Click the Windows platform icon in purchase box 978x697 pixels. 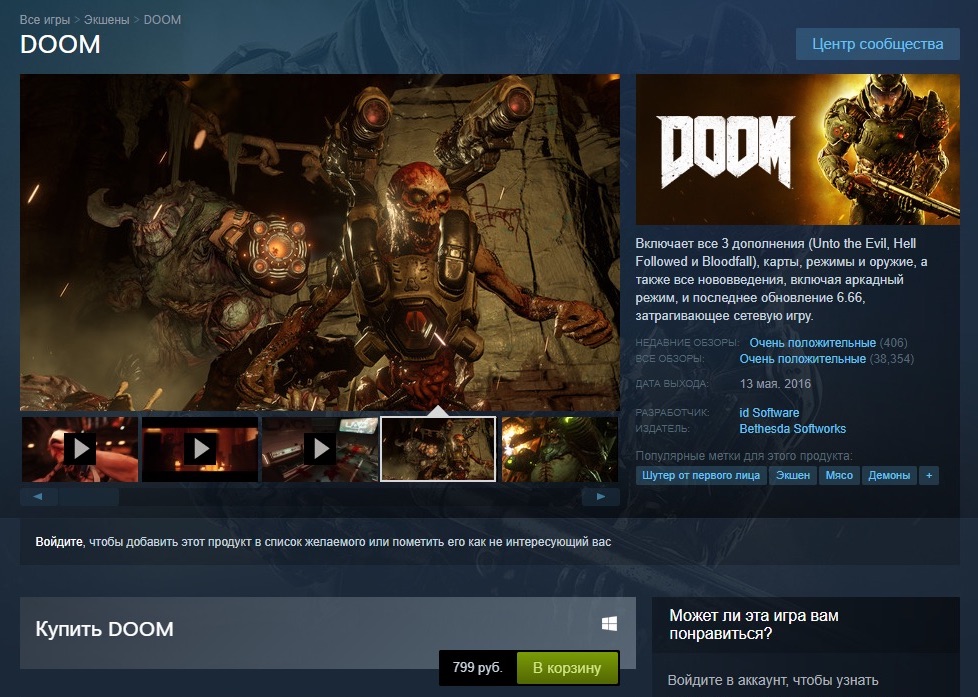point(609,623)
